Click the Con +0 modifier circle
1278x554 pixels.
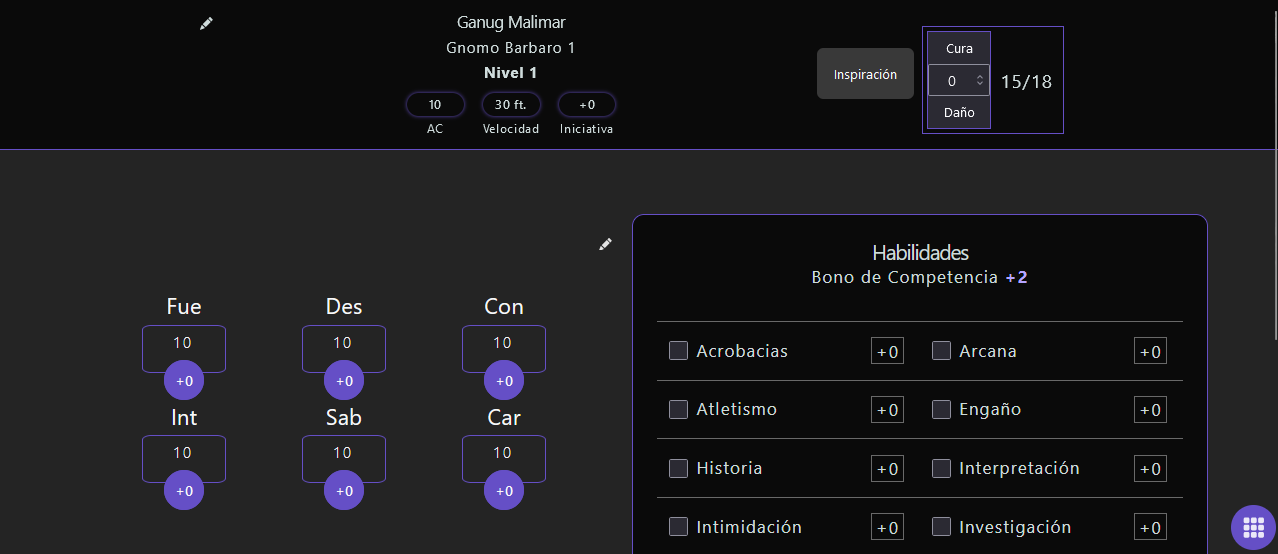click(504, 381)
